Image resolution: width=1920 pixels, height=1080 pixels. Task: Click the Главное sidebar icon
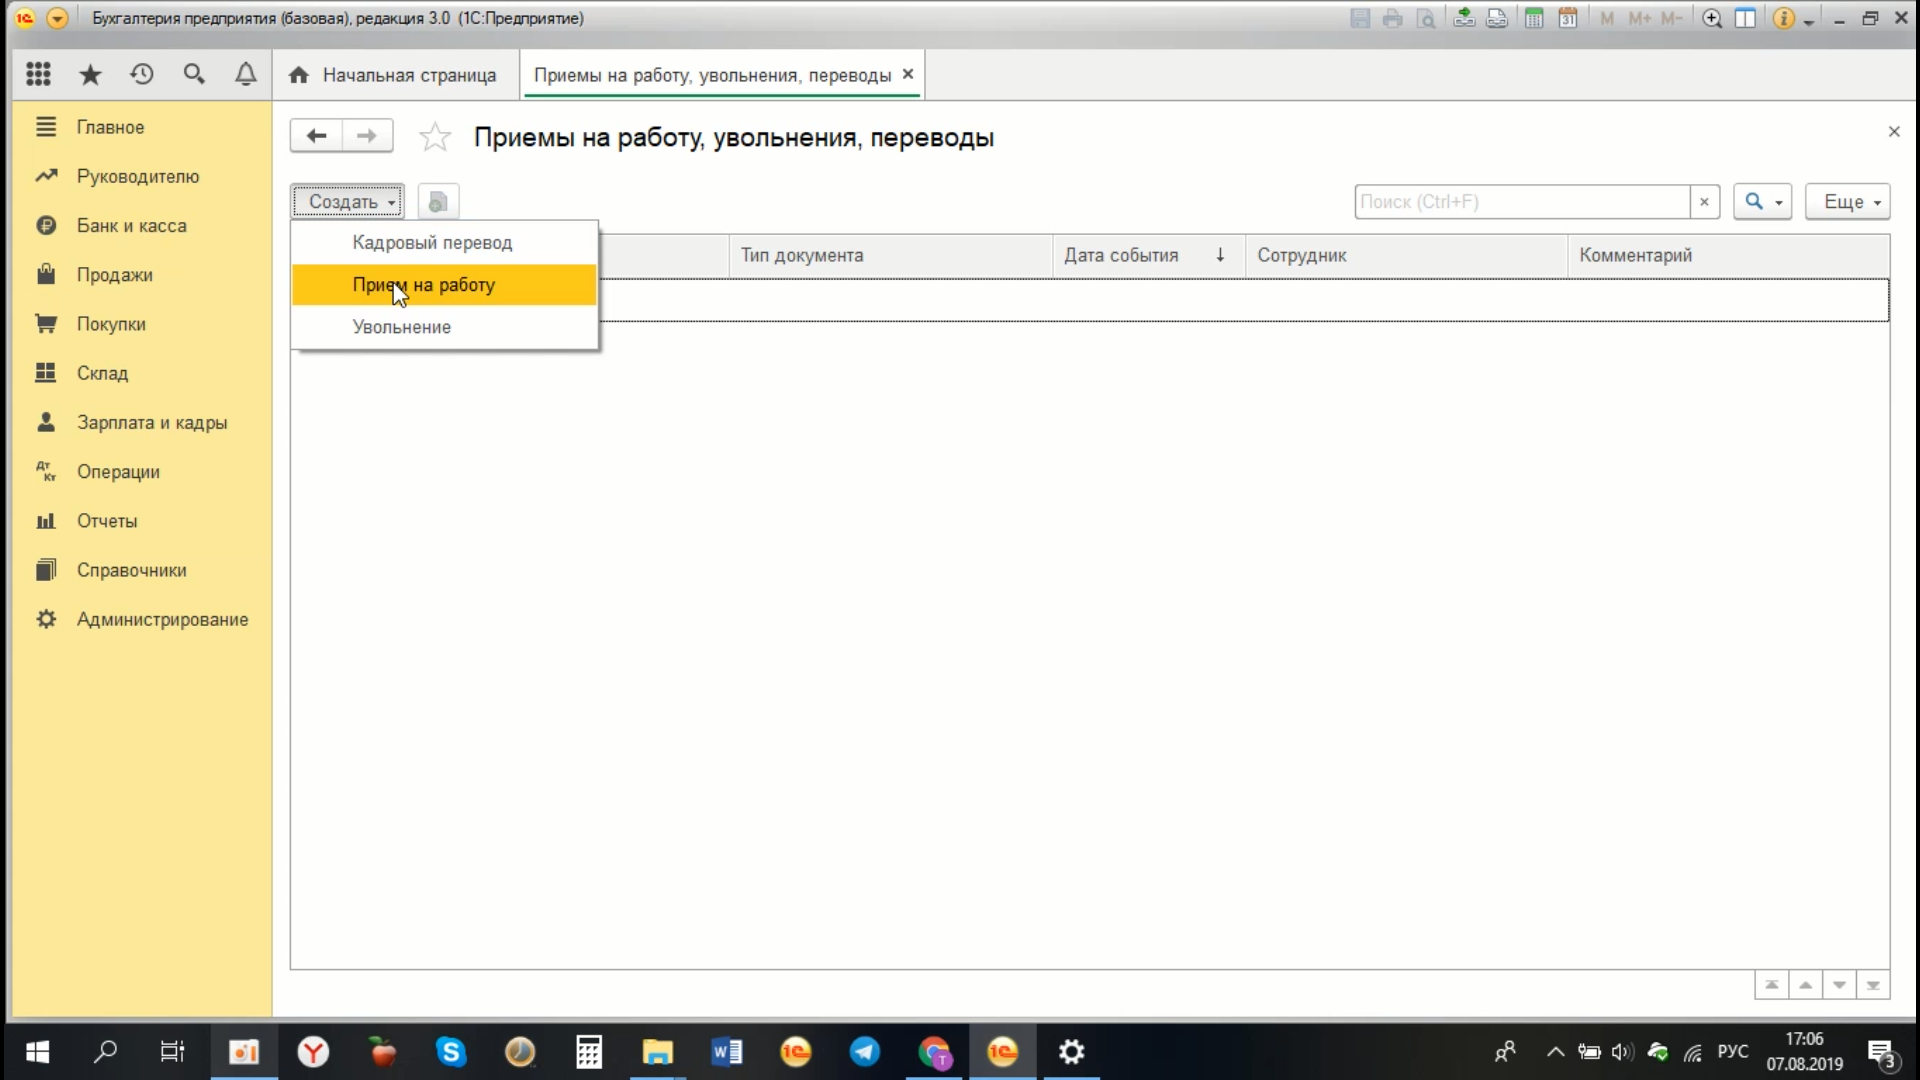45,127
